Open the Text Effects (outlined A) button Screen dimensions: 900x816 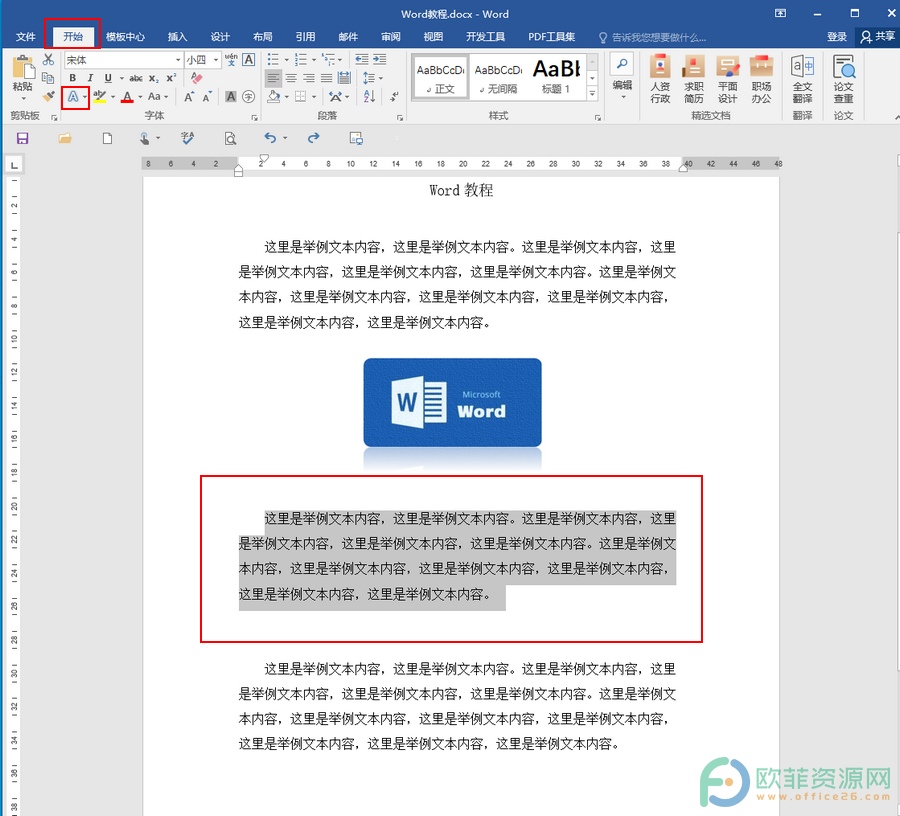coord(73,96)
